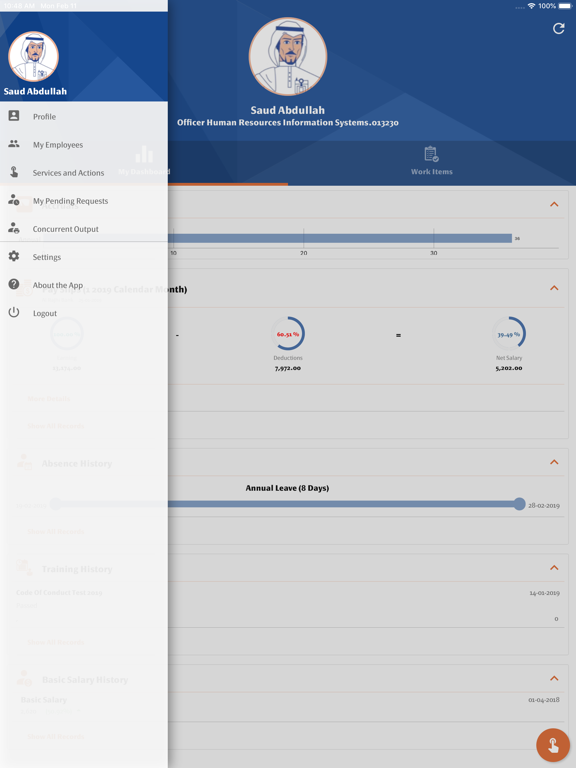576x768 pixels.
Task: Tap the Saud Abdullah name in sidebar
Action: pos(35,92)
